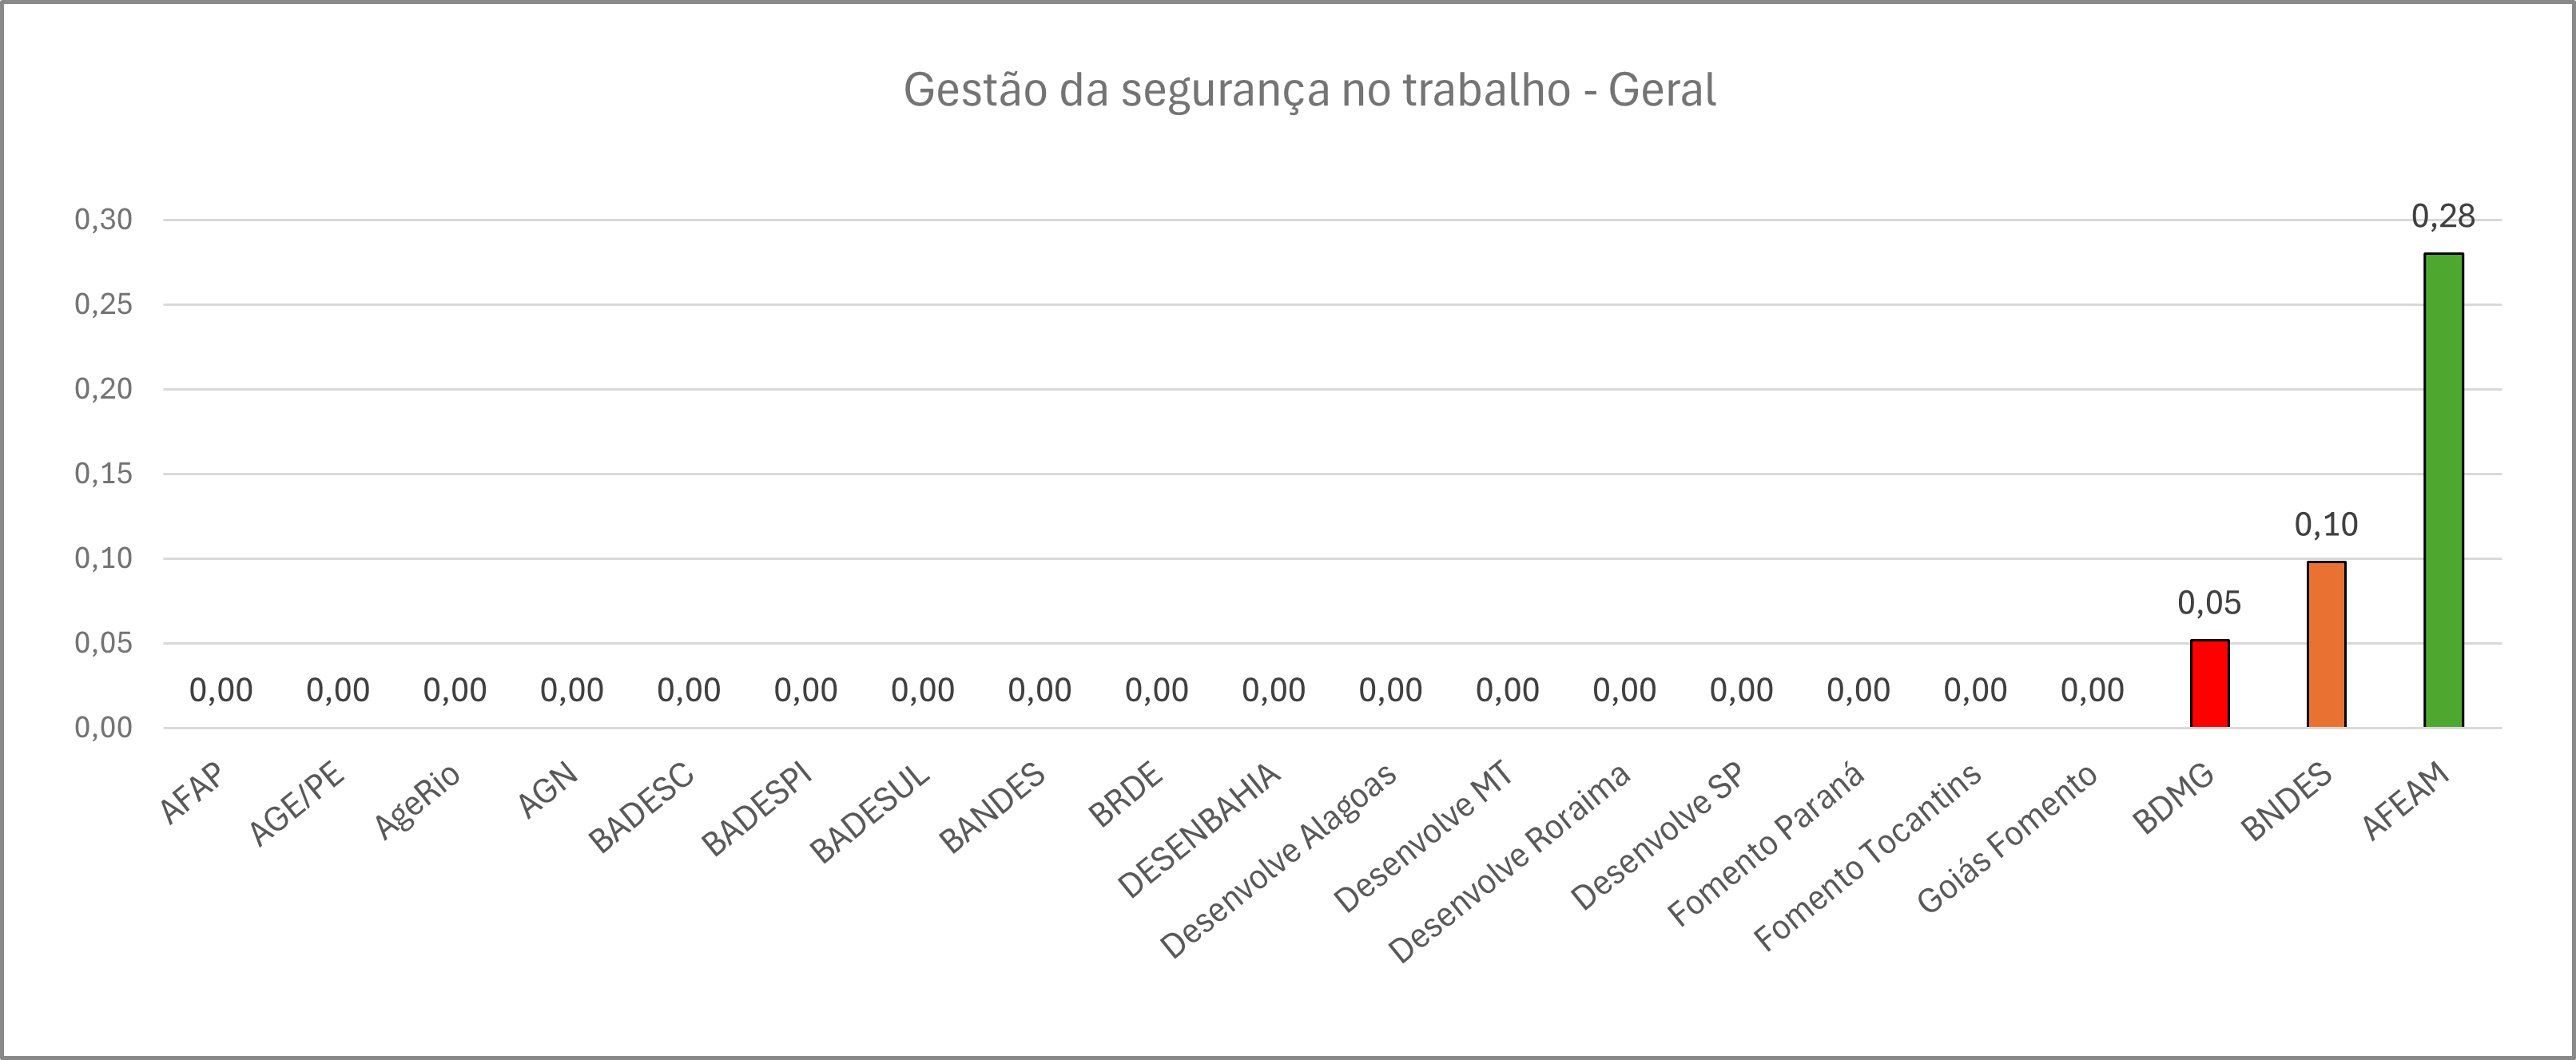
Task: Click the Desenvolve Roraima axis label
Action: click(1509, 863)
